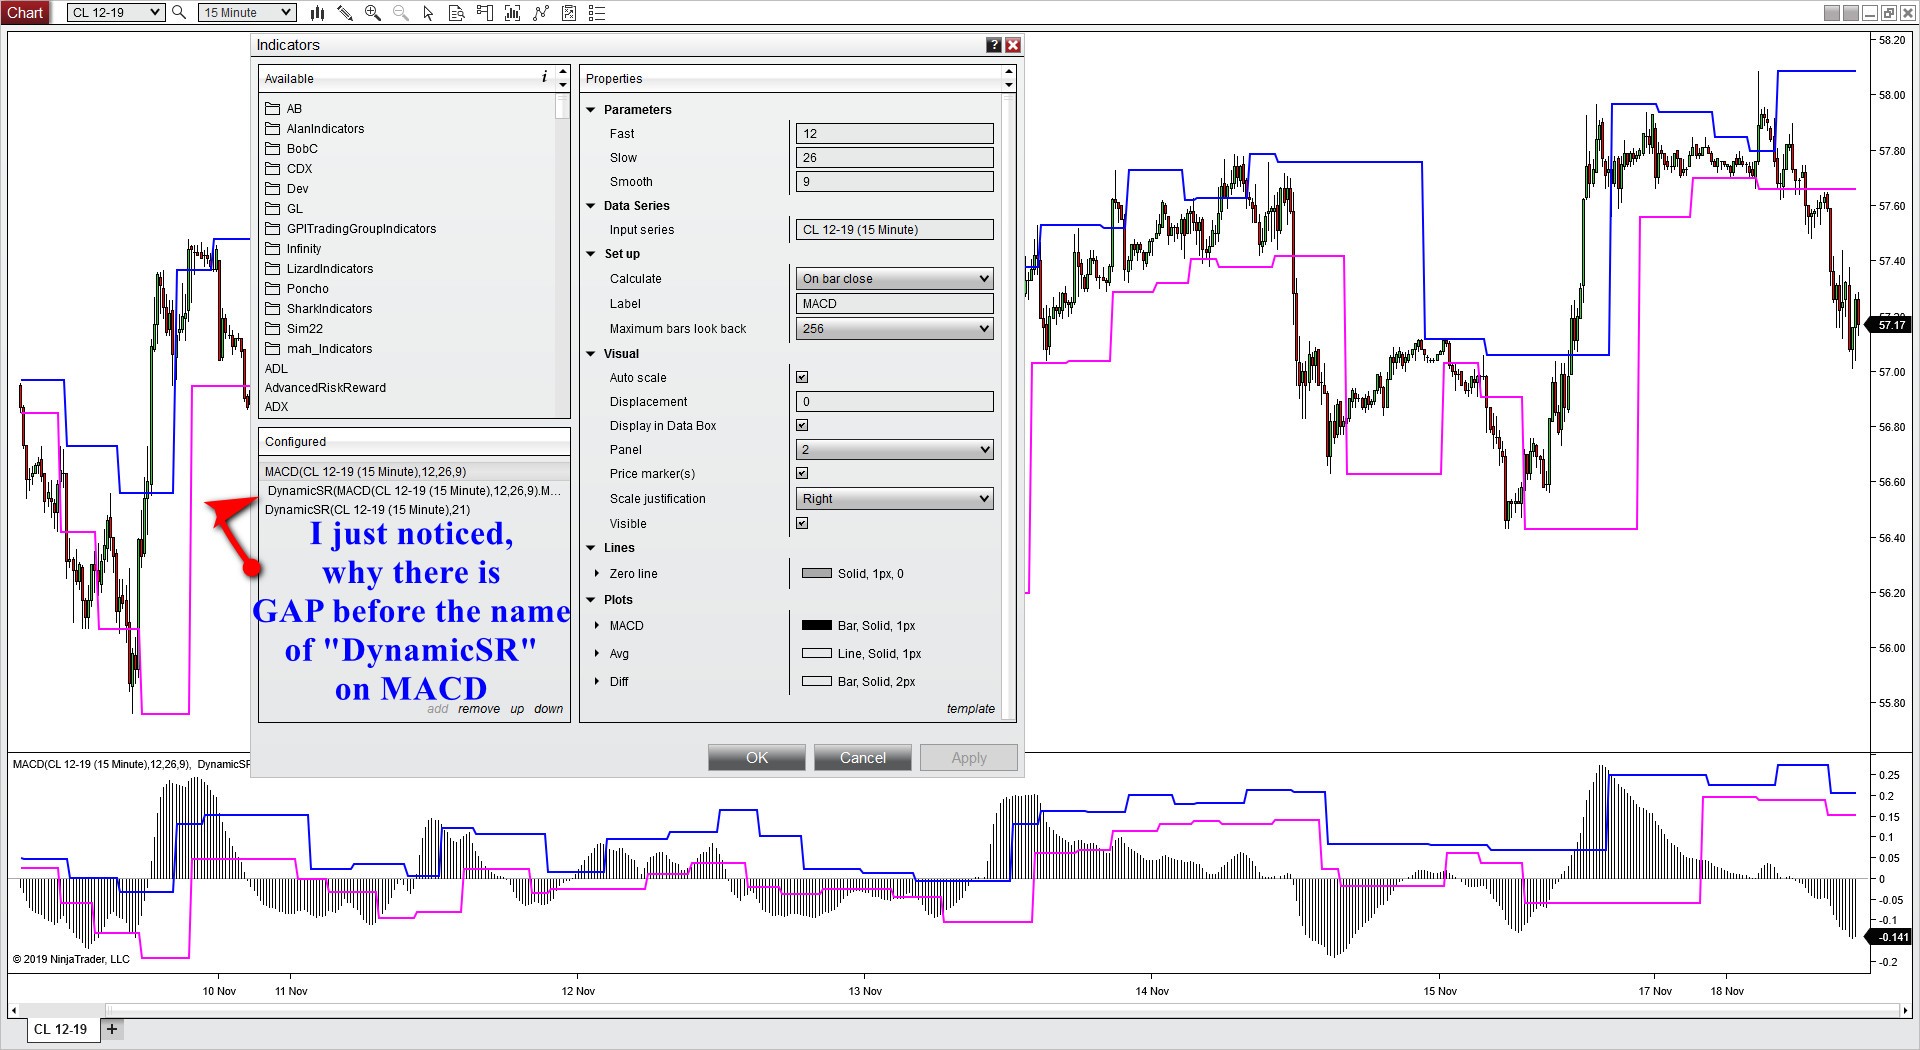Viewport: 1920px width, 1050px height.
Task: Expand the Diff plot settings
Action: click(x=597, y=681)
